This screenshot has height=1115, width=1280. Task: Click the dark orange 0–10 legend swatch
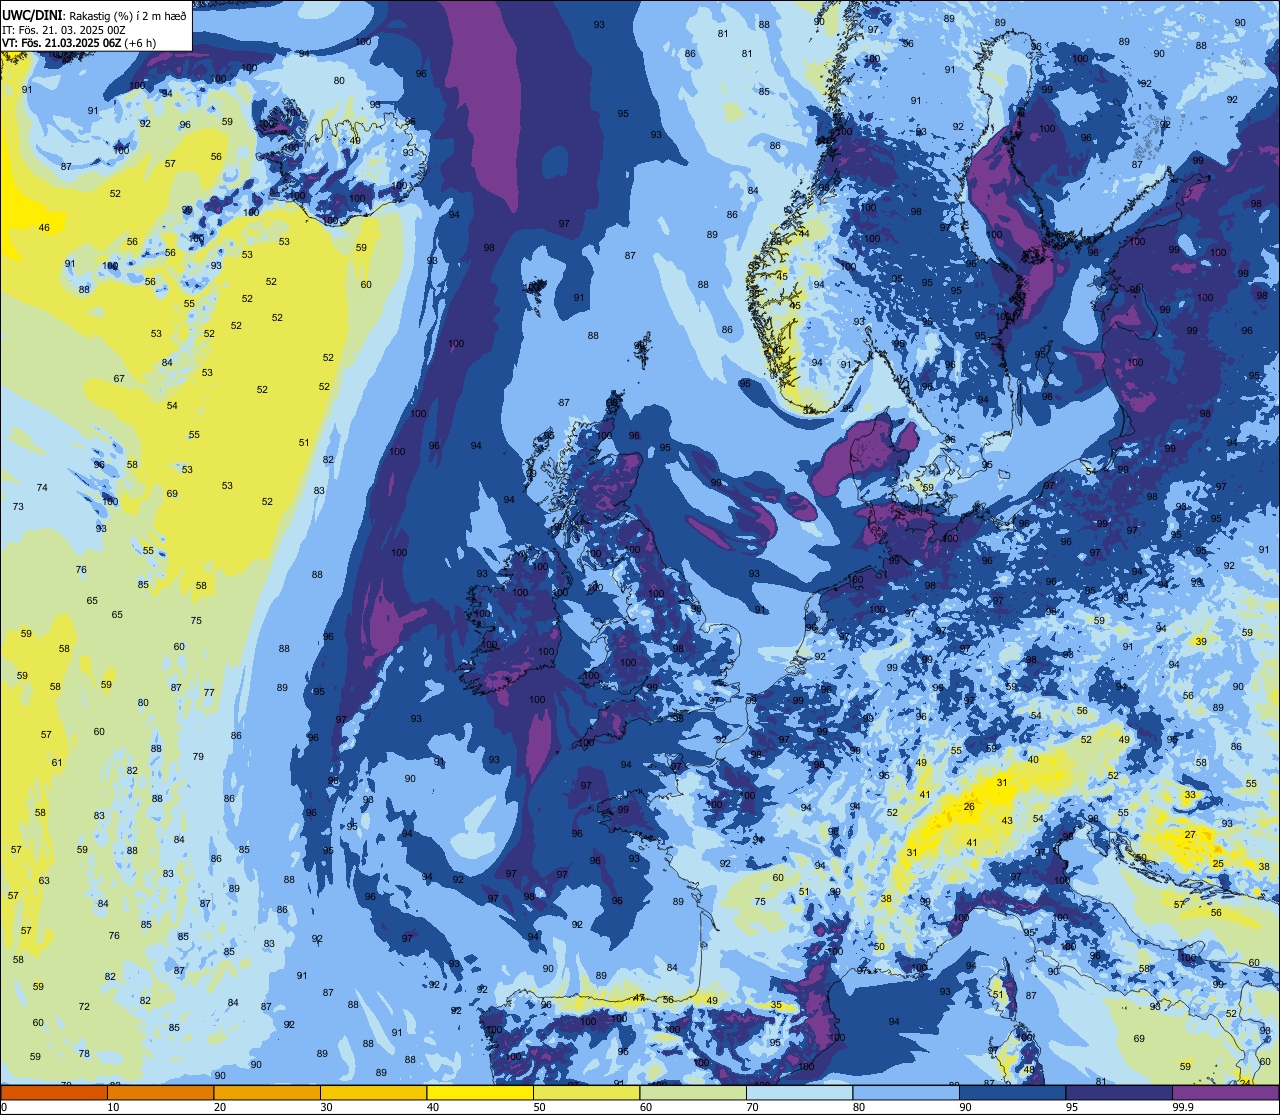point(54,1092)
